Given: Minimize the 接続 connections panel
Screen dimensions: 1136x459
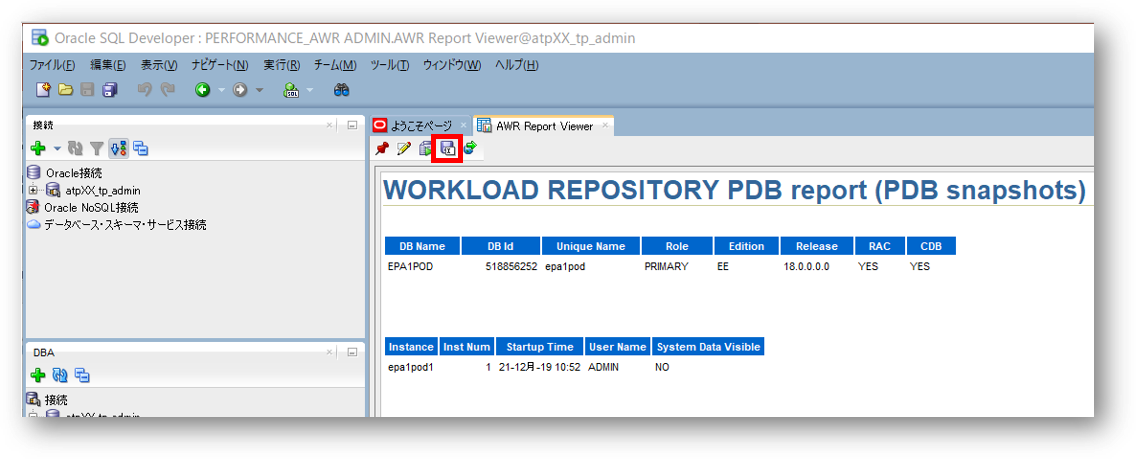Looking at the screenshot, I should pos(352,125).
